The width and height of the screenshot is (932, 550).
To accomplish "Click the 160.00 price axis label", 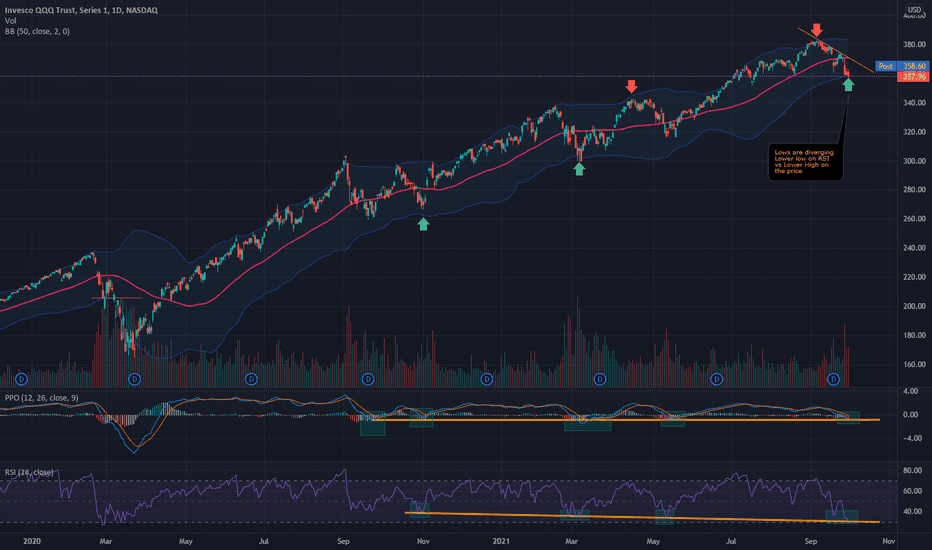I will click(x=914, y=364).
